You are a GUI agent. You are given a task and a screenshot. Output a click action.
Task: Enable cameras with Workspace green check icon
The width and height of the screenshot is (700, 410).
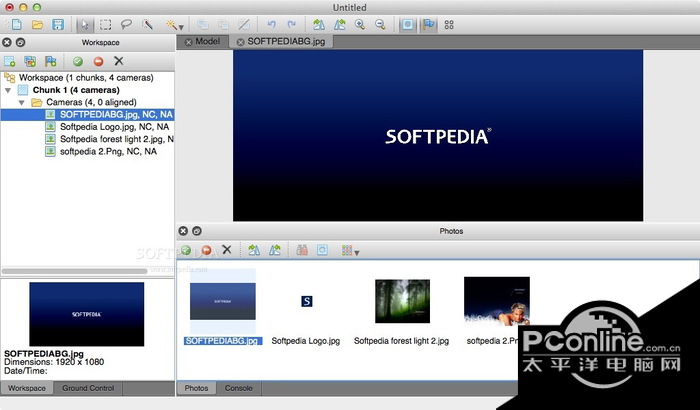click(x=77, y=61)
